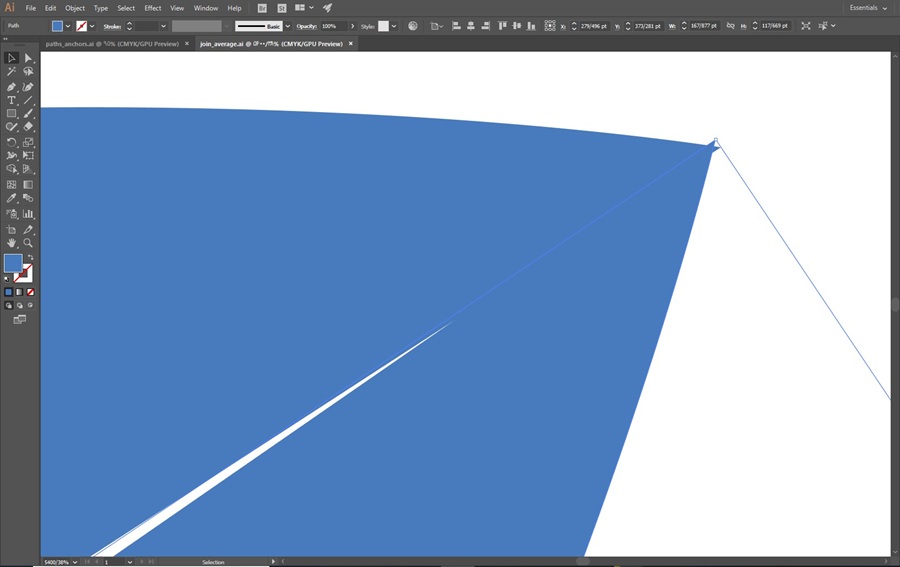
Task: Set paint mode to Color
Action: coord(8,292)
